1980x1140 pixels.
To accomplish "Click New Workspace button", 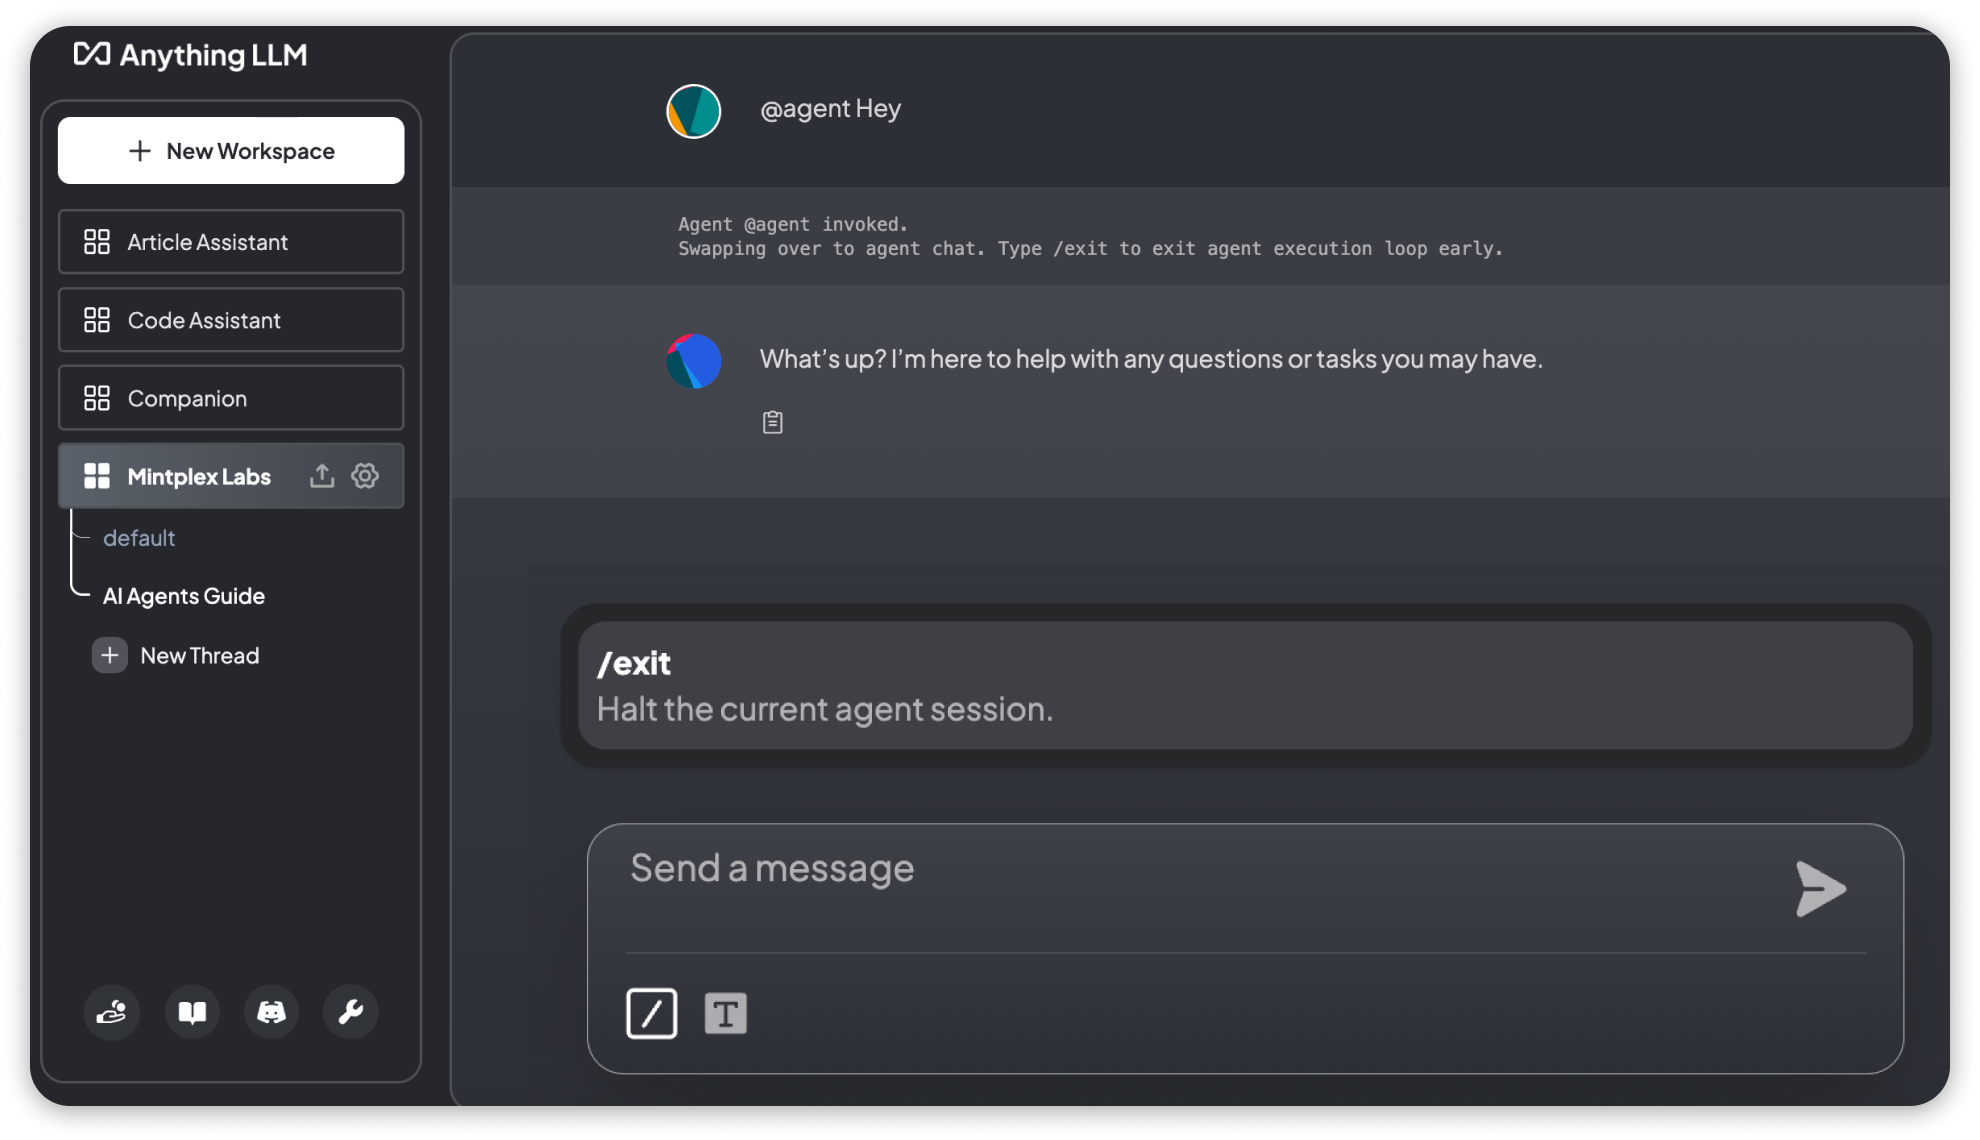I will coord(231,150).
